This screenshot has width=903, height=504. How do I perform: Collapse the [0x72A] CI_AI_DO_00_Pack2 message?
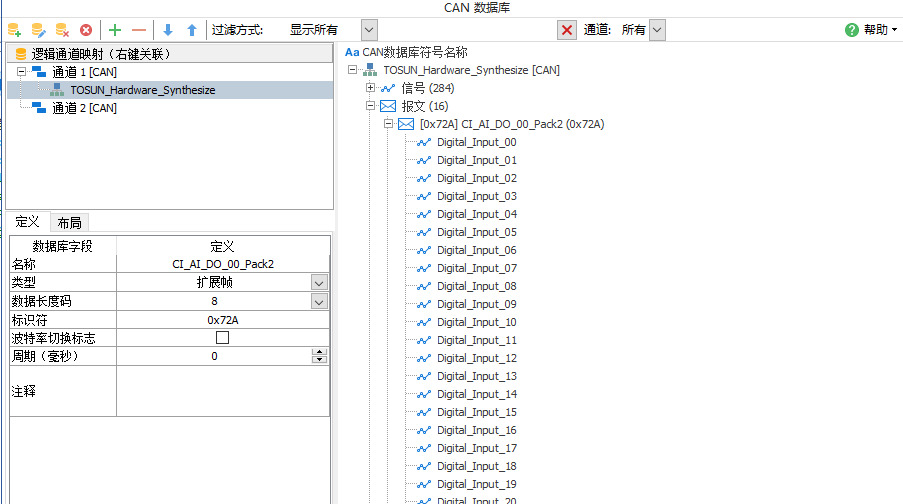388,124
